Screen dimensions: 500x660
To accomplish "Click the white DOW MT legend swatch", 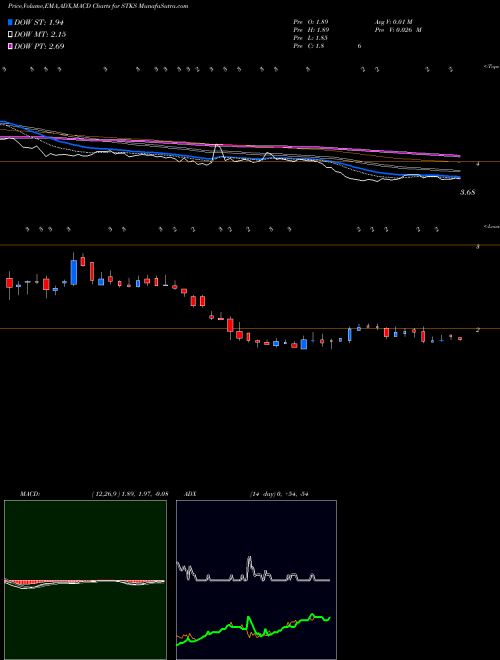I will pos(10,34).
